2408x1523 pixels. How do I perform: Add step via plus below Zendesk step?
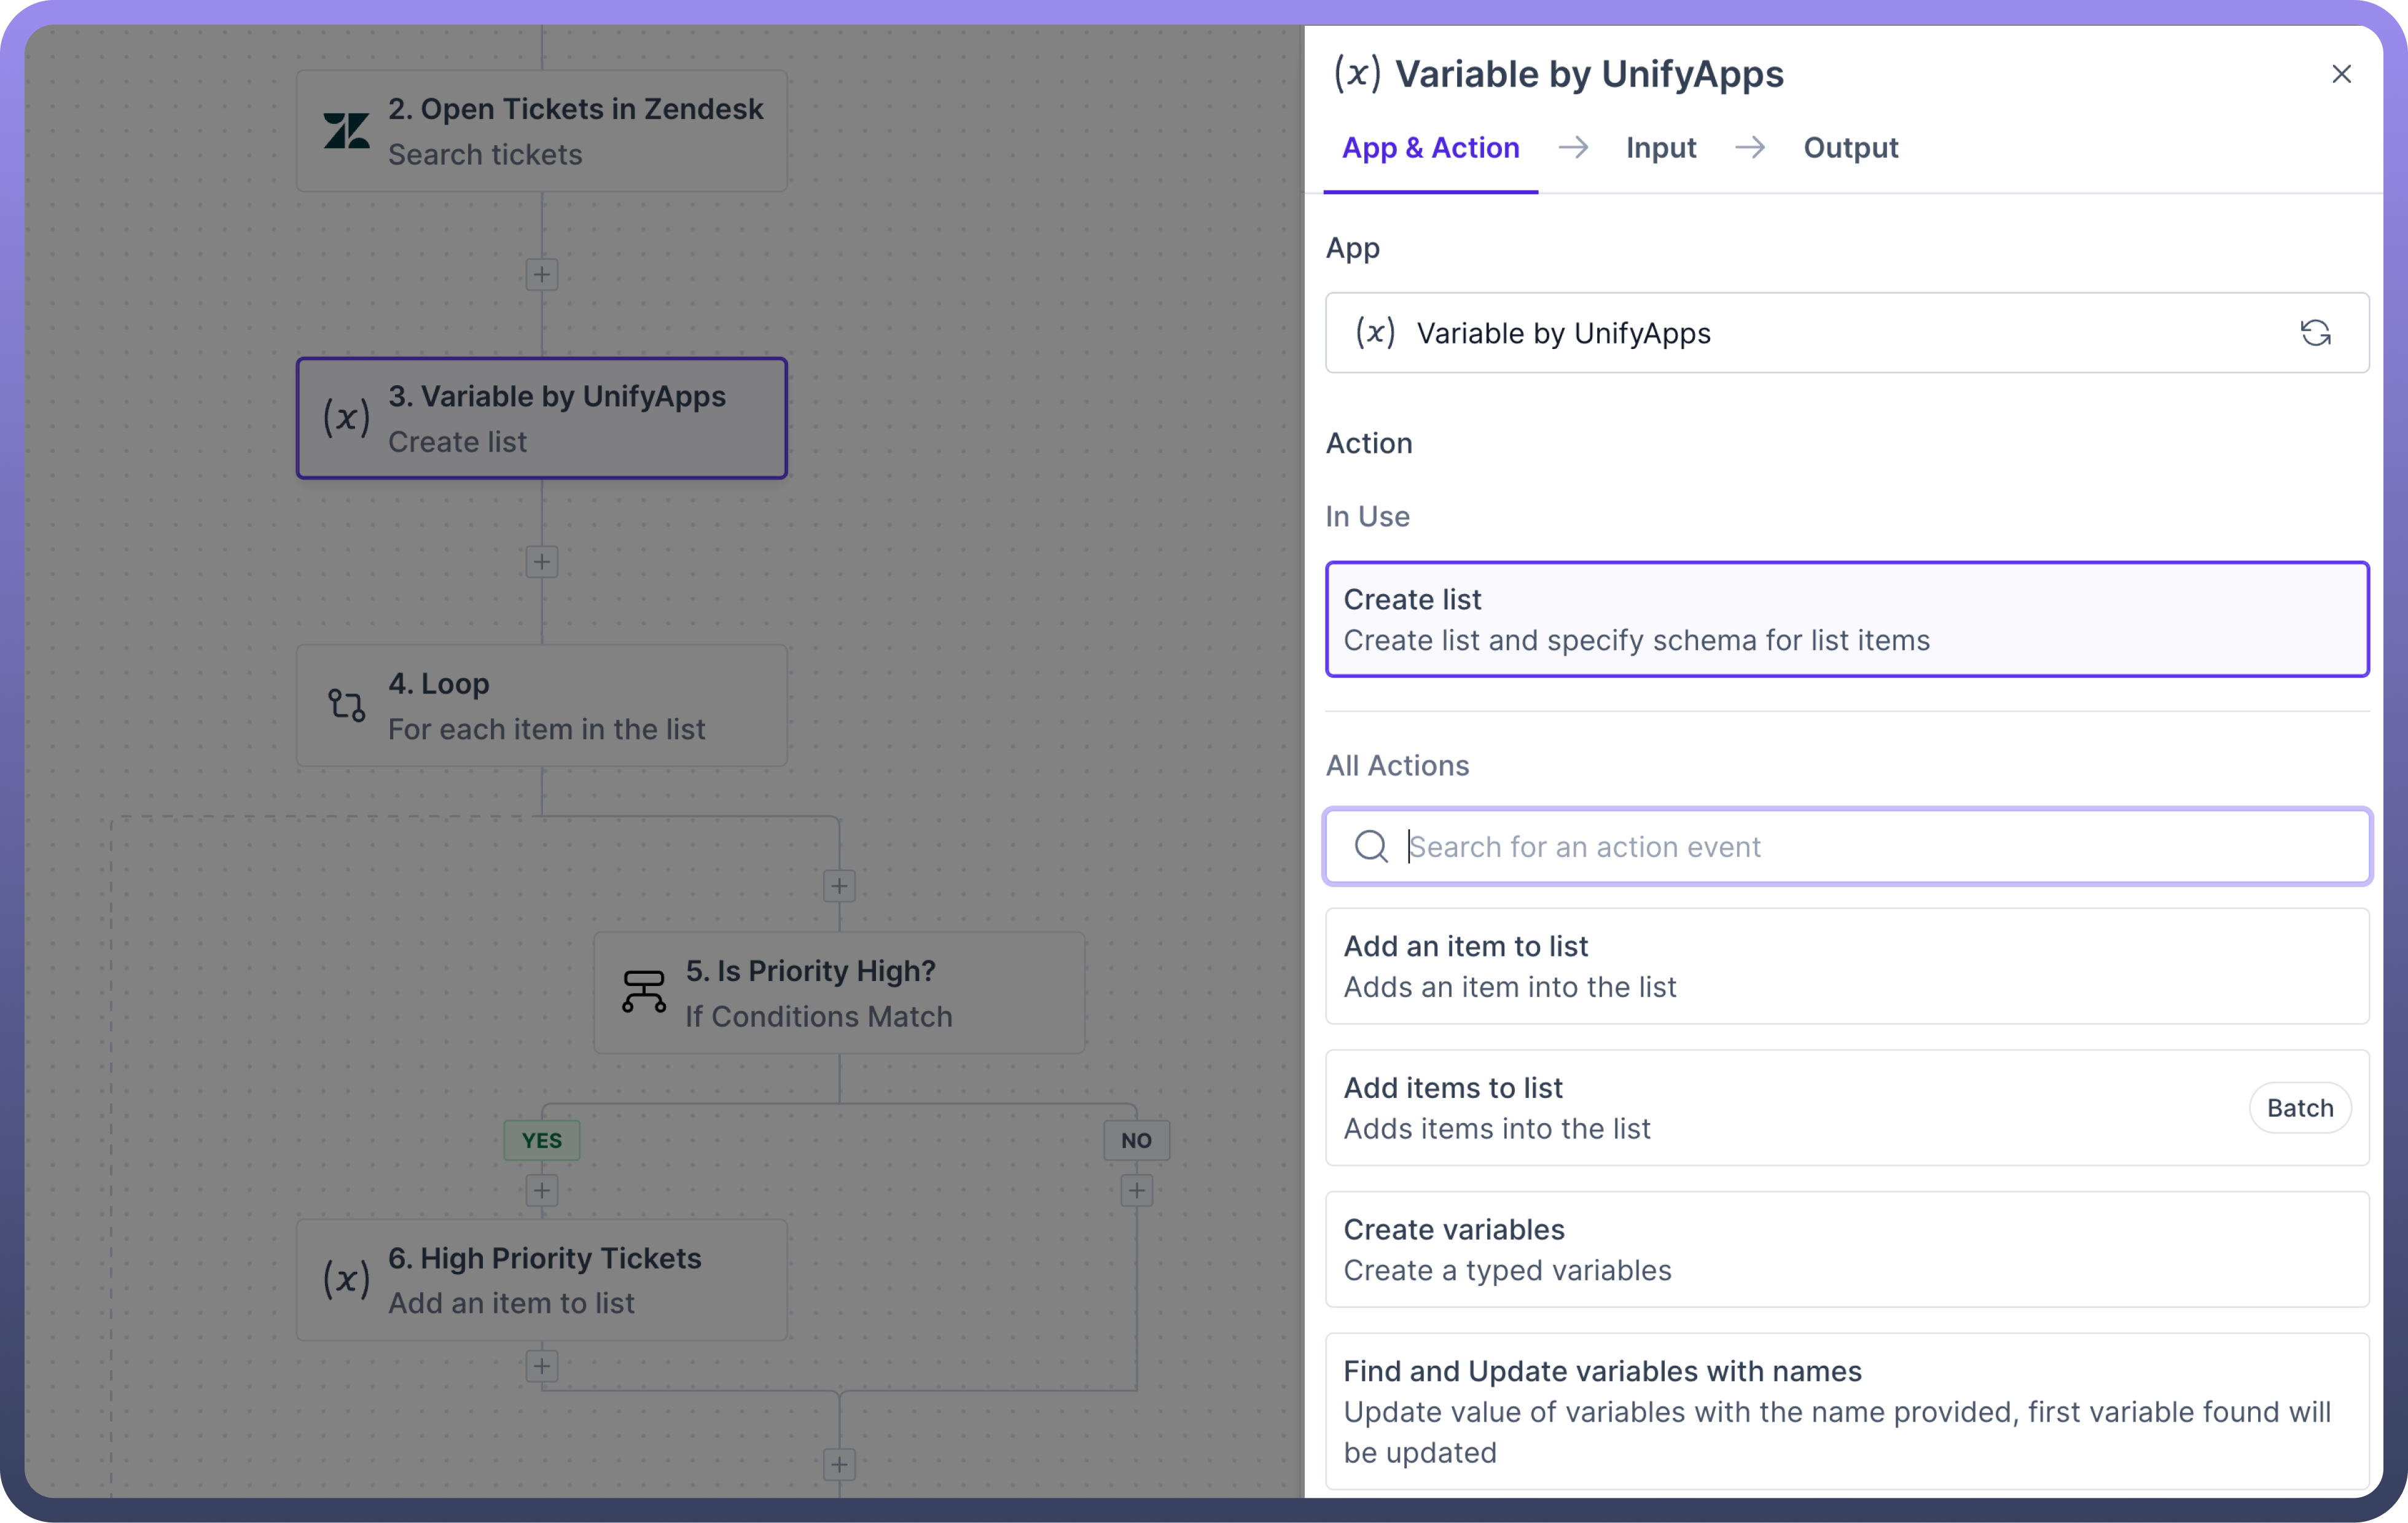point(541,274)
